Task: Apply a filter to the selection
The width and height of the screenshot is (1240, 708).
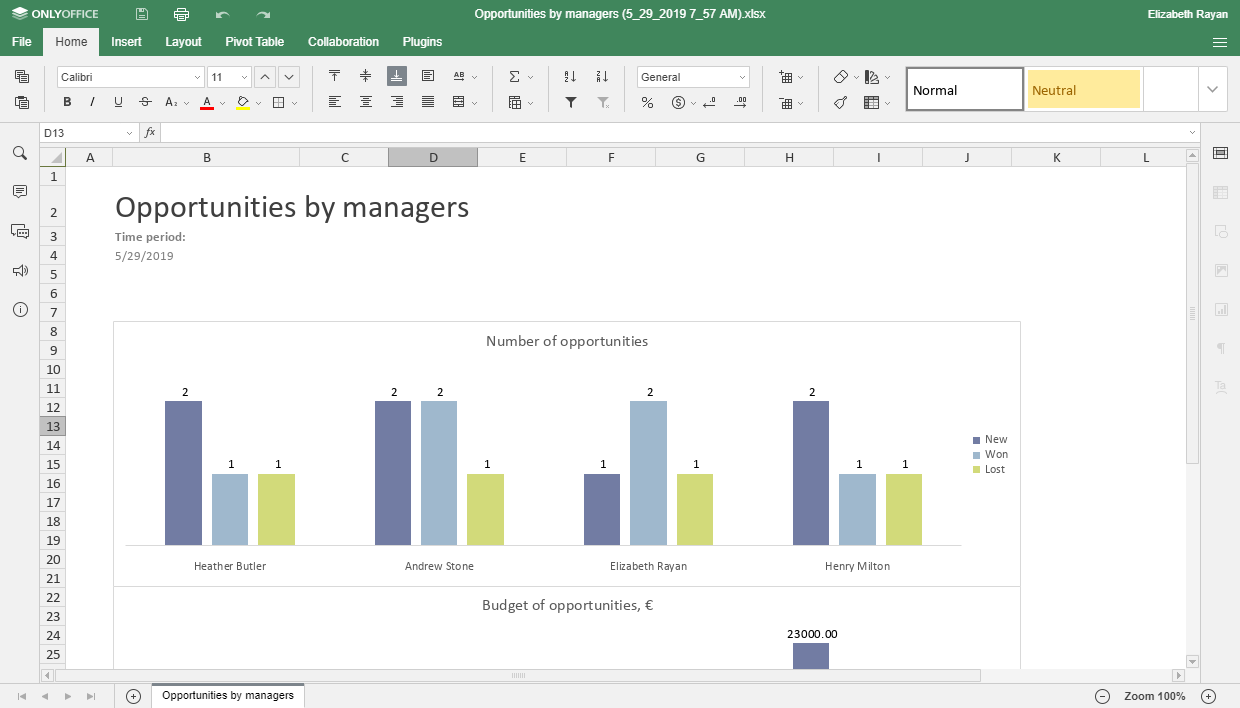Action: [x=569, y=103]
